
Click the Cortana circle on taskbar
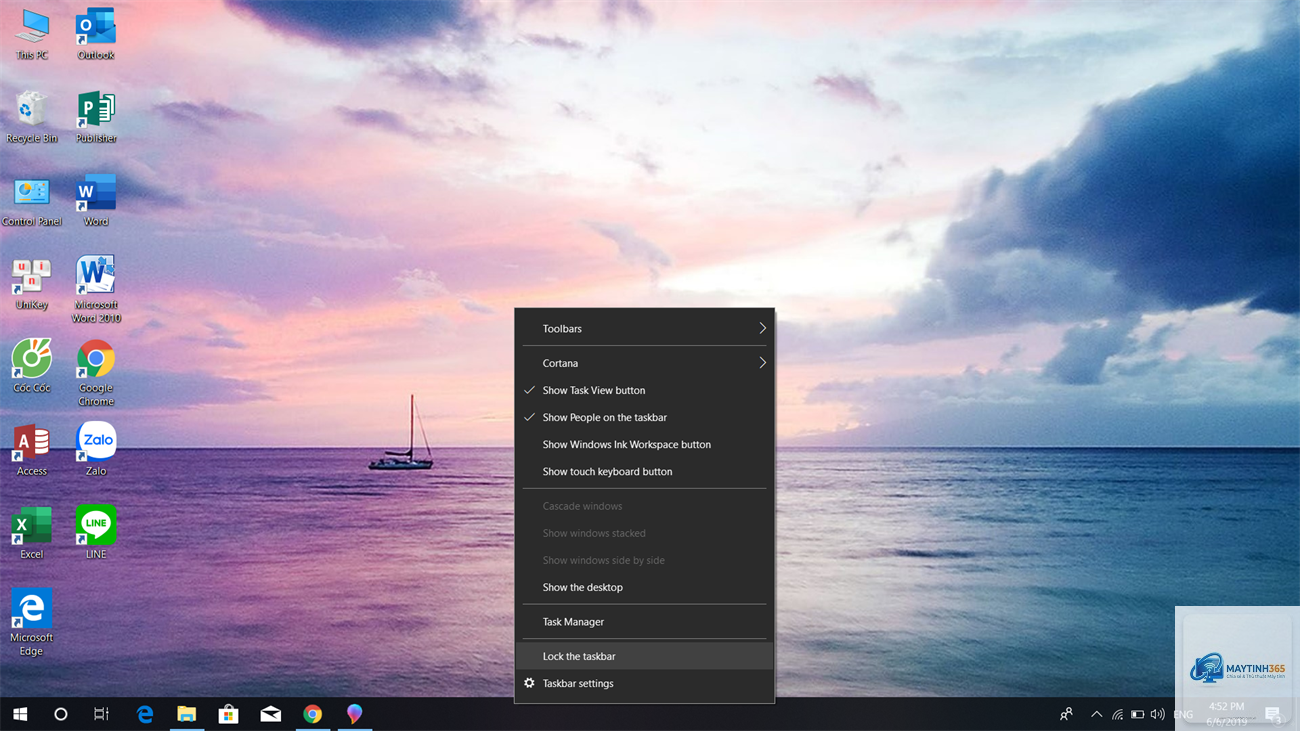click(60, 714)
